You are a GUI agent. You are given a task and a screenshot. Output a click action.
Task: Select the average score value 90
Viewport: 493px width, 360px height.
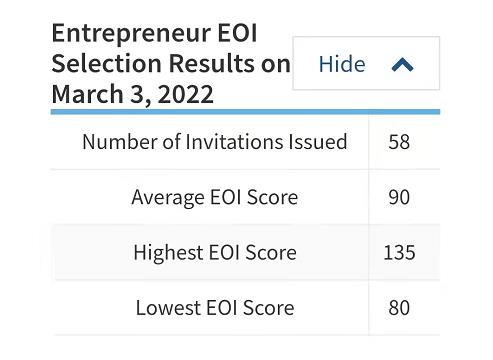click(399, 197)
